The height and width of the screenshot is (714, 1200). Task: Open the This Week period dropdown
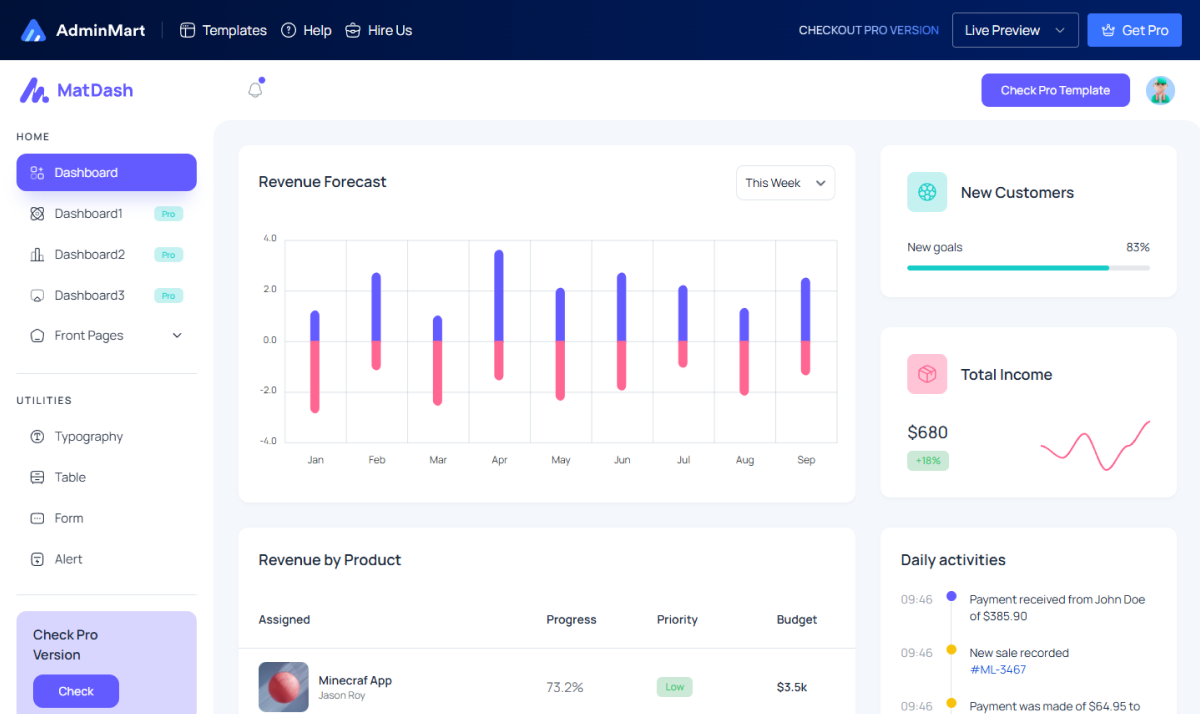pos(785,183)
